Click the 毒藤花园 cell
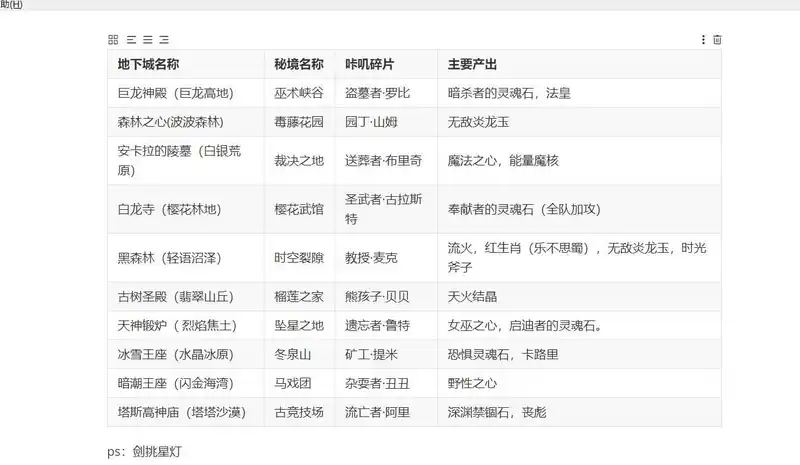Image resolution: width=800 pixels, height=465 pixels. [299, 122]
